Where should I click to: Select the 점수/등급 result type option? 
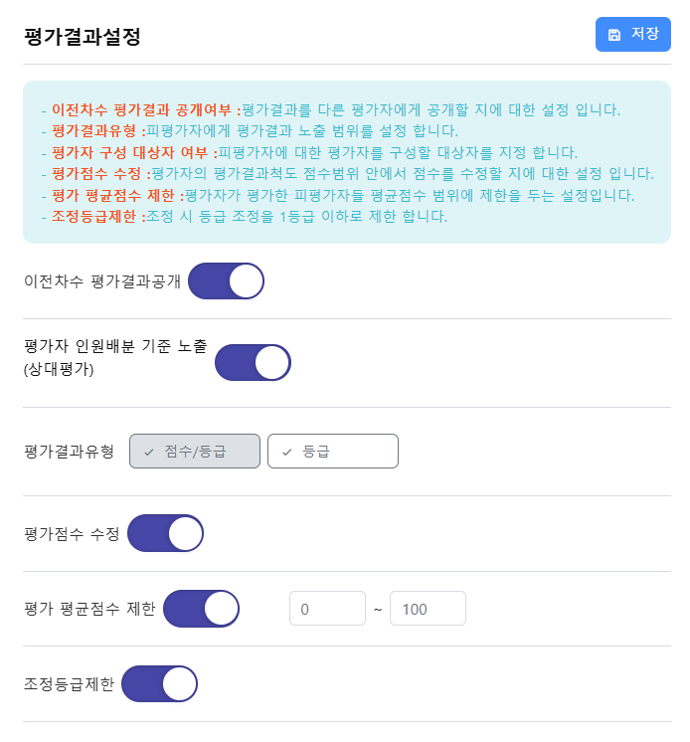[195, 451]
